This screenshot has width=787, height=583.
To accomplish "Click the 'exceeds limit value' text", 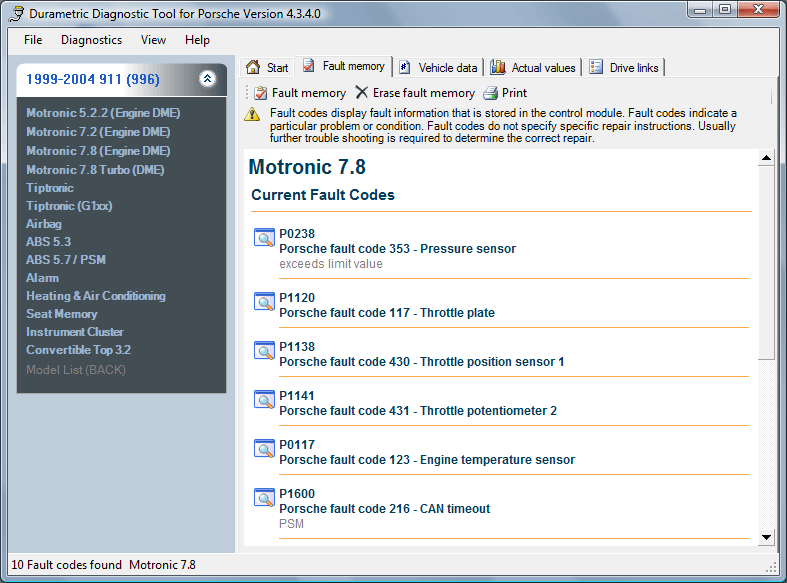I will pyautogui.click(x=331, y=264).
